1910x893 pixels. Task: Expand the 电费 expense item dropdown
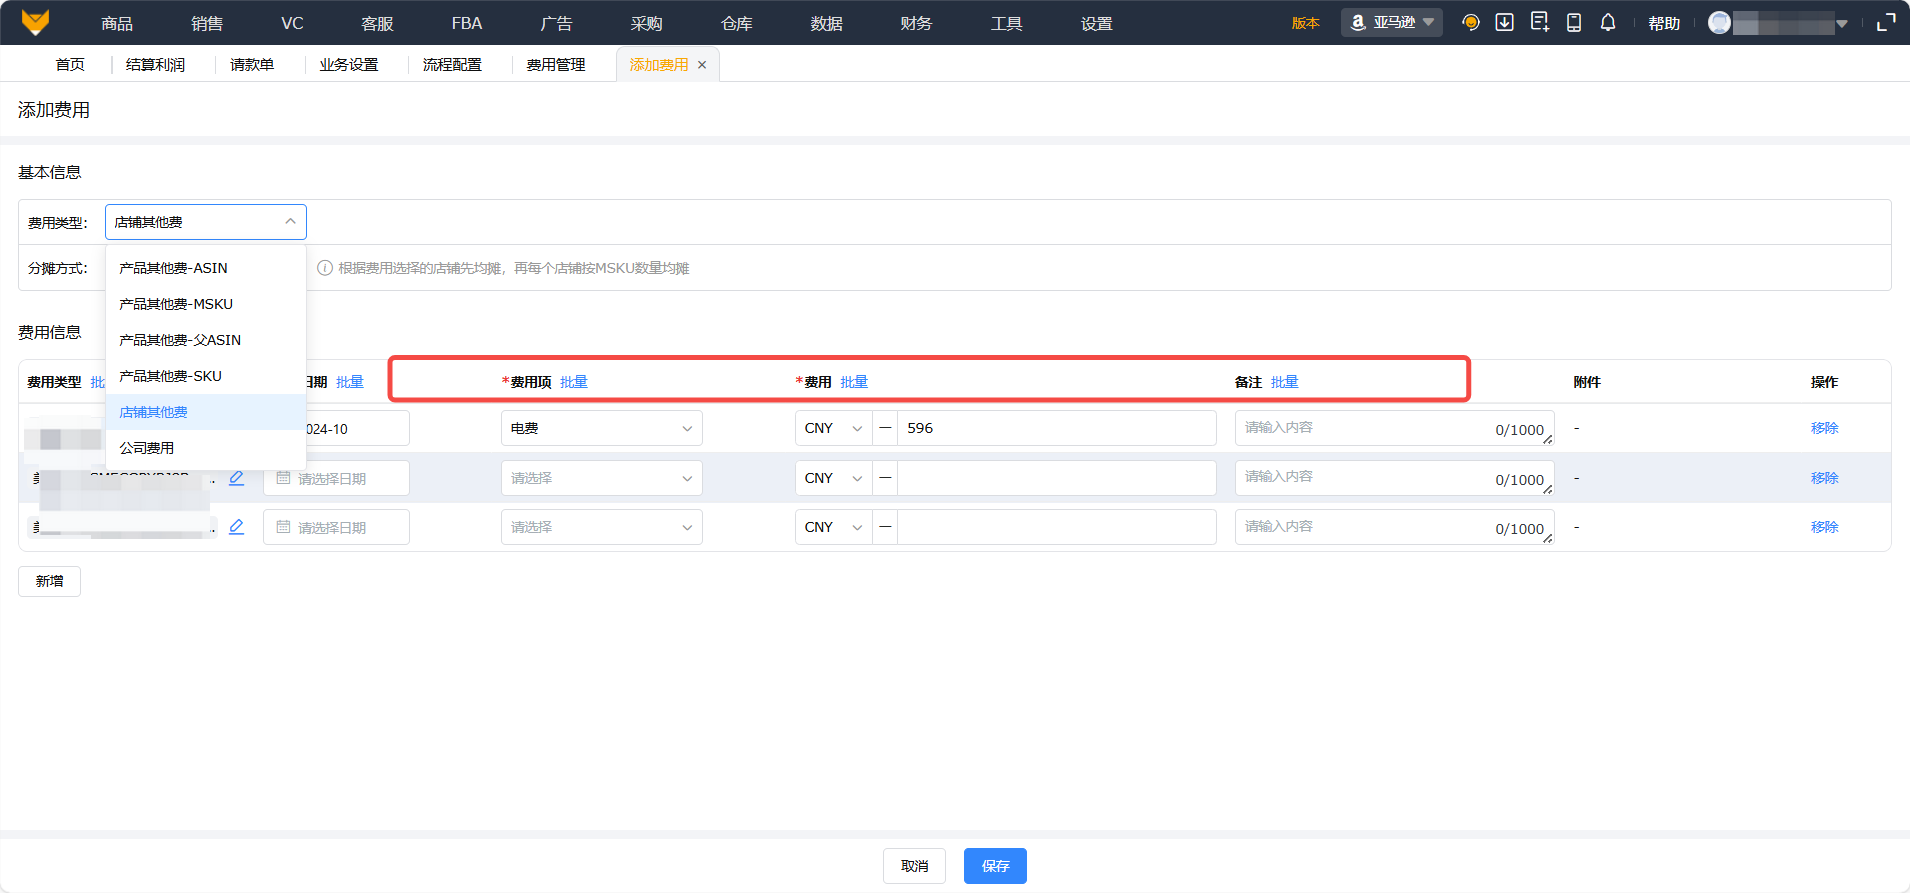tap(601, 428)
